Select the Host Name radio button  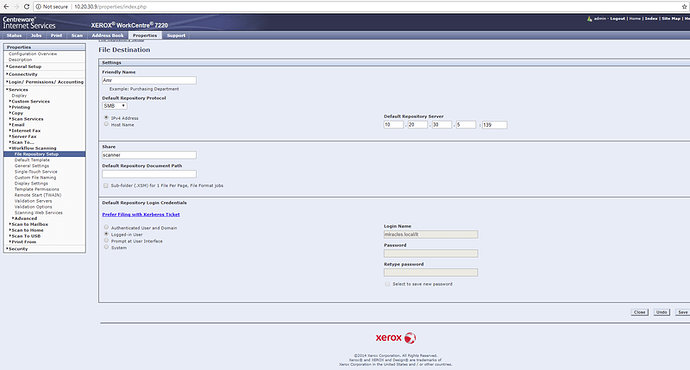[106, 125]
